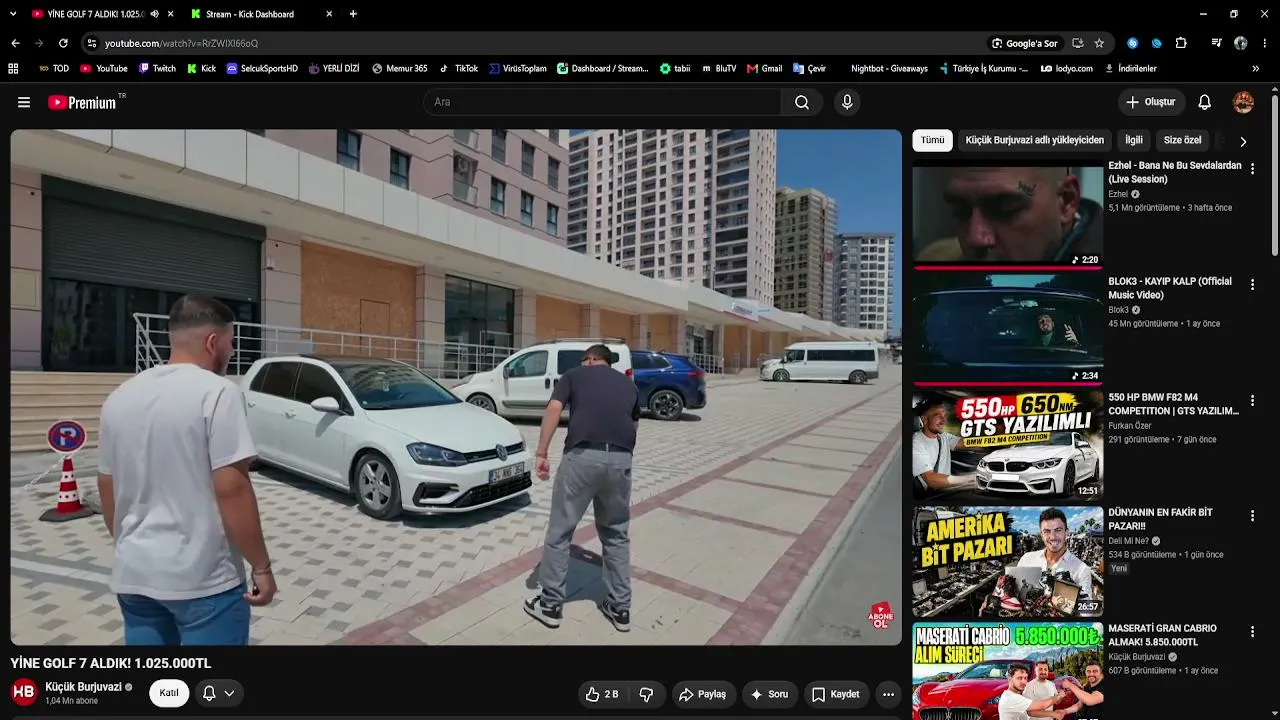This screenshot has width=1280, height=720.
Task: Click the red Abone Ol video watermark
Action: click(881, 615)
